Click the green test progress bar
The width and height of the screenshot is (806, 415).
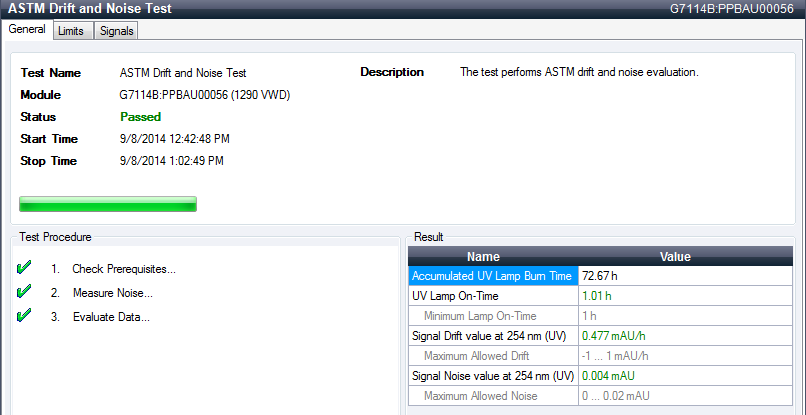point(108,205)
